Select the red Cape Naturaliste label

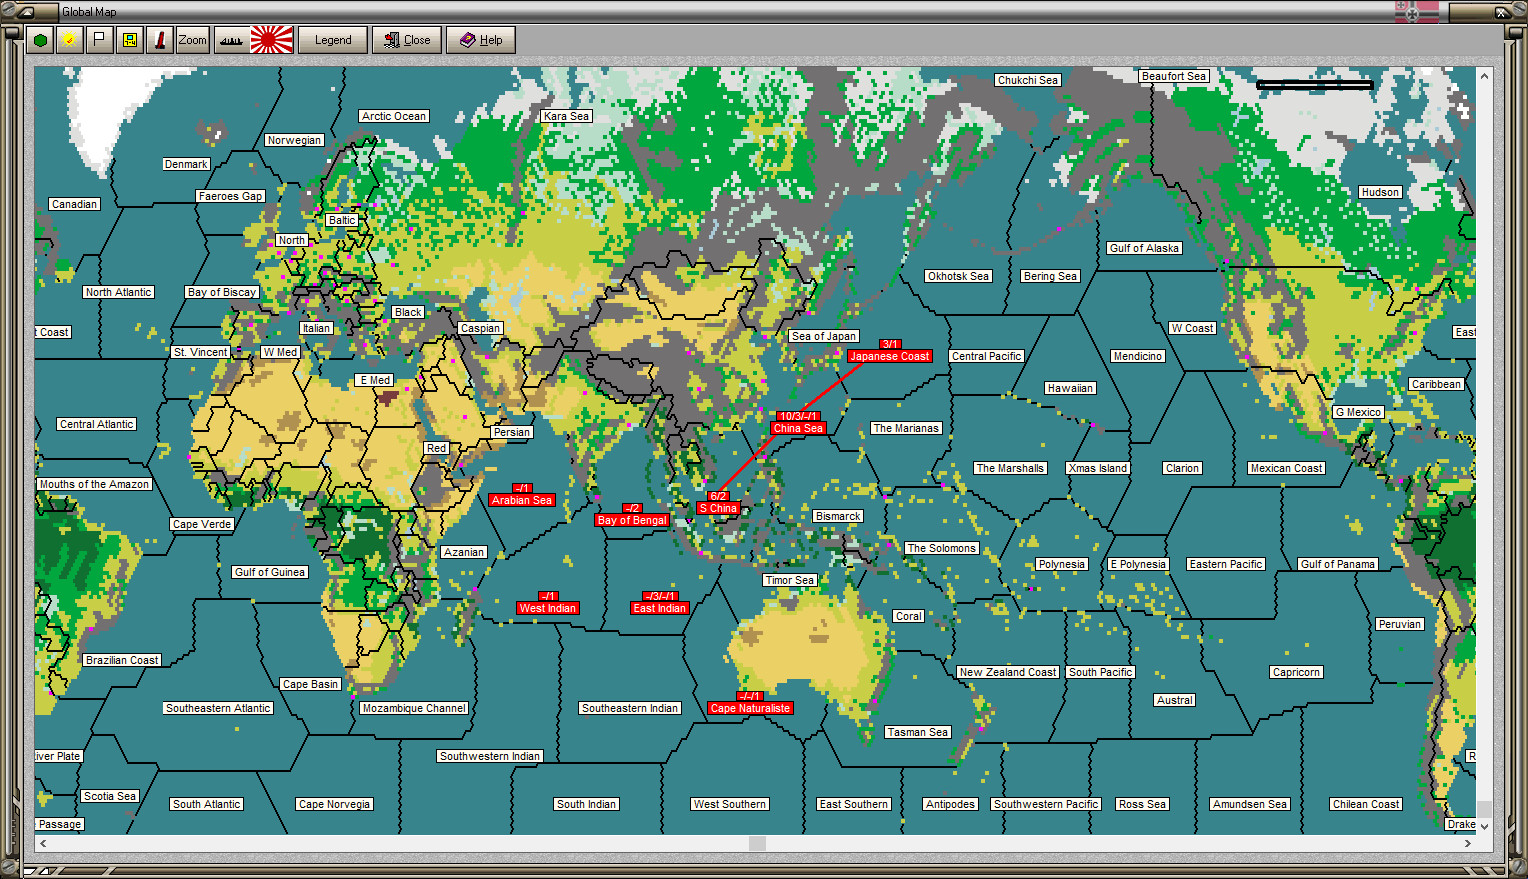[750, 708]
